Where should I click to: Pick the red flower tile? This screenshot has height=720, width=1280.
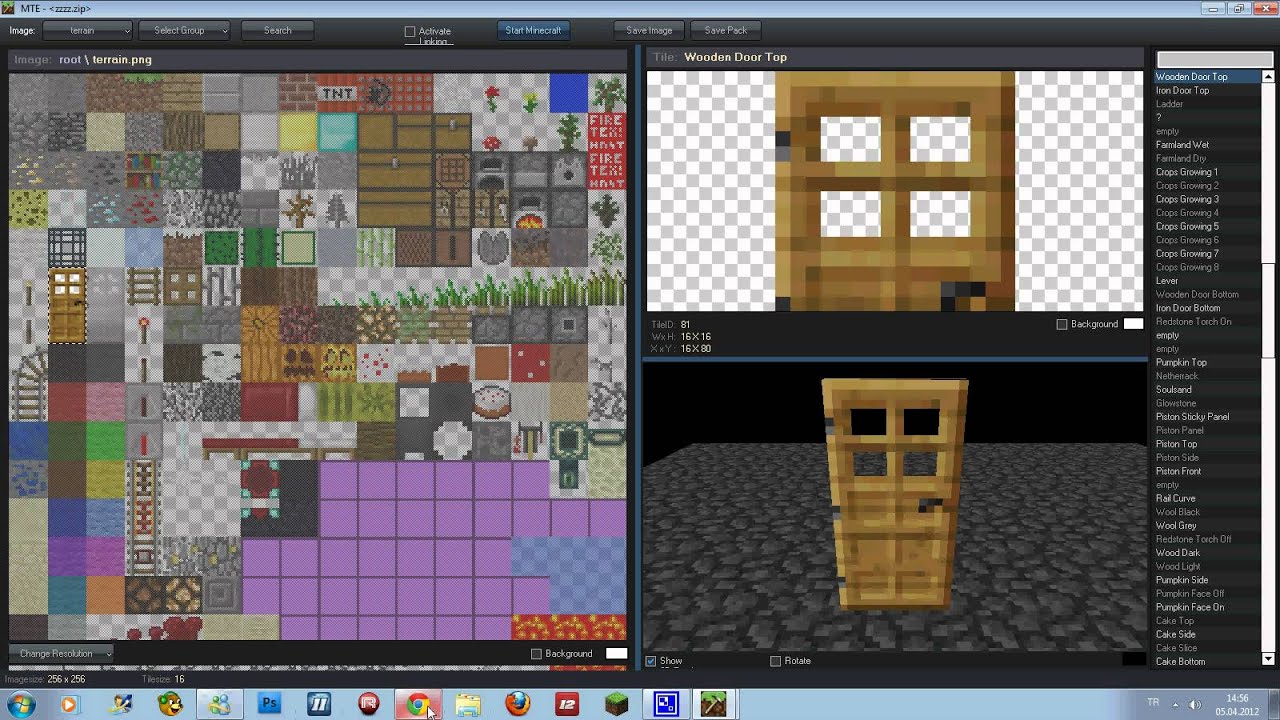pos(490,93)
